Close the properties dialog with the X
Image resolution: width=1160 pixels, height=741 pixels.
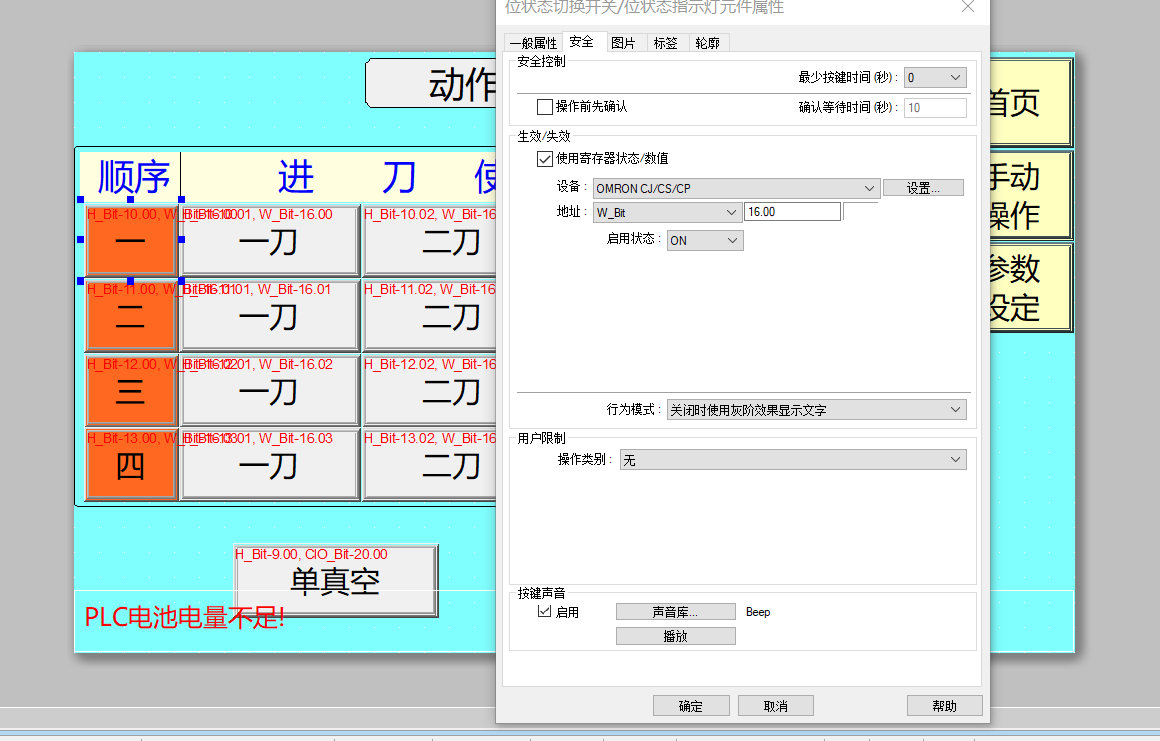[x=967, y=8]
